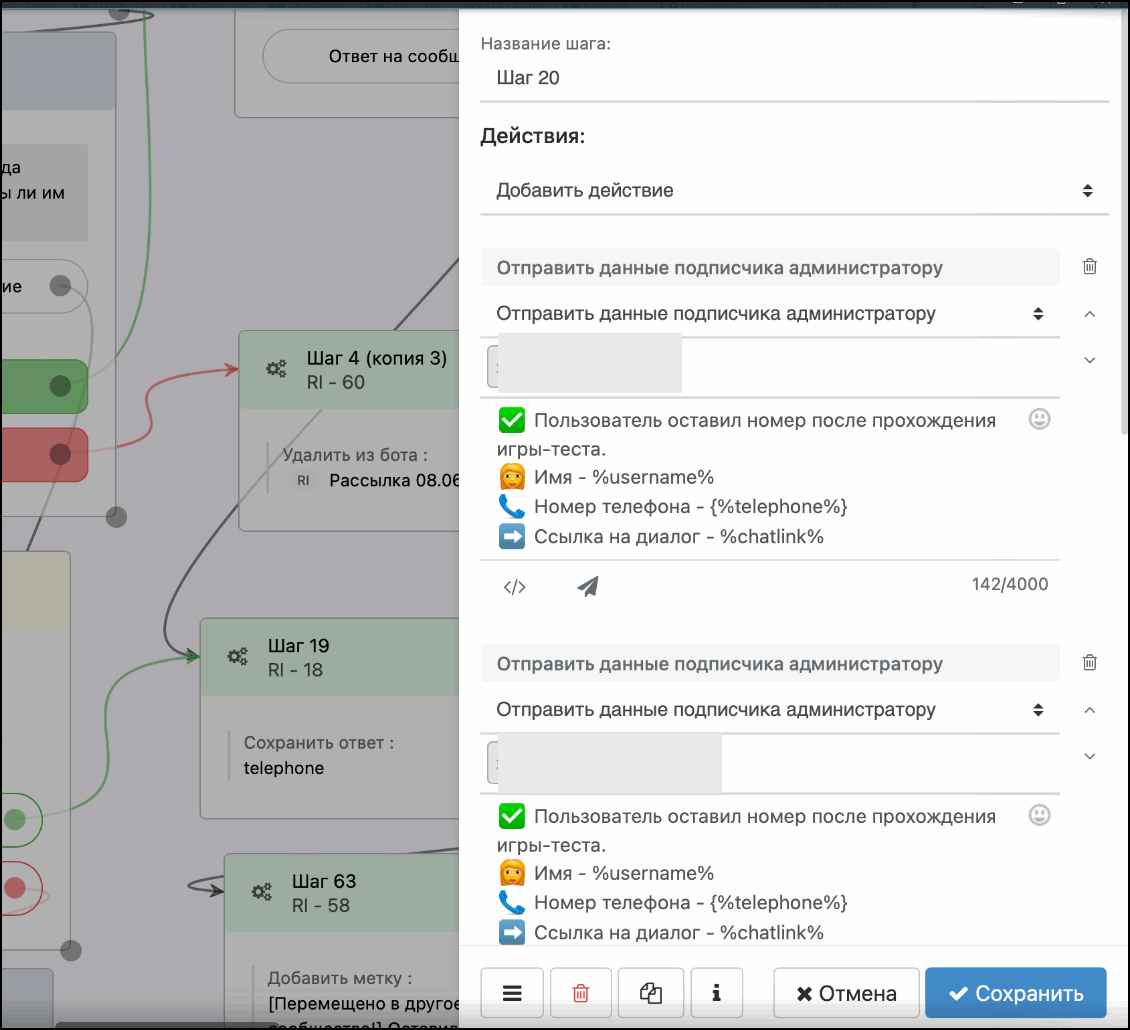Click the 'Отмена' button
The width and height of the screenshot is (1130, 1030).
point(846,993)
